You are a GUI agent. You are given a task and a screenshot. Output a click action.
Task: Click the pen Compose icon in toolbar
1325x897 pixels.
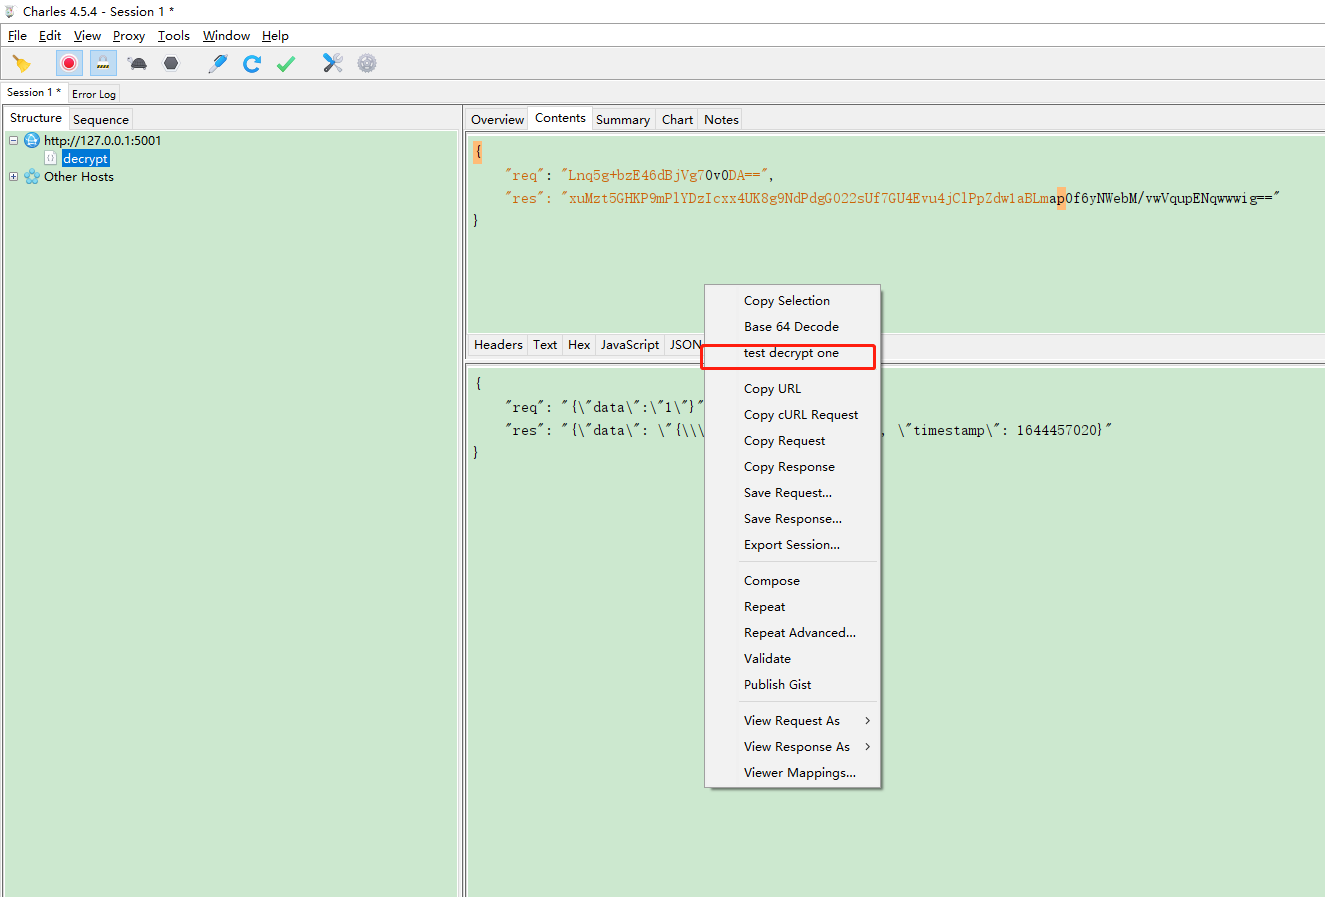(218, 64)
